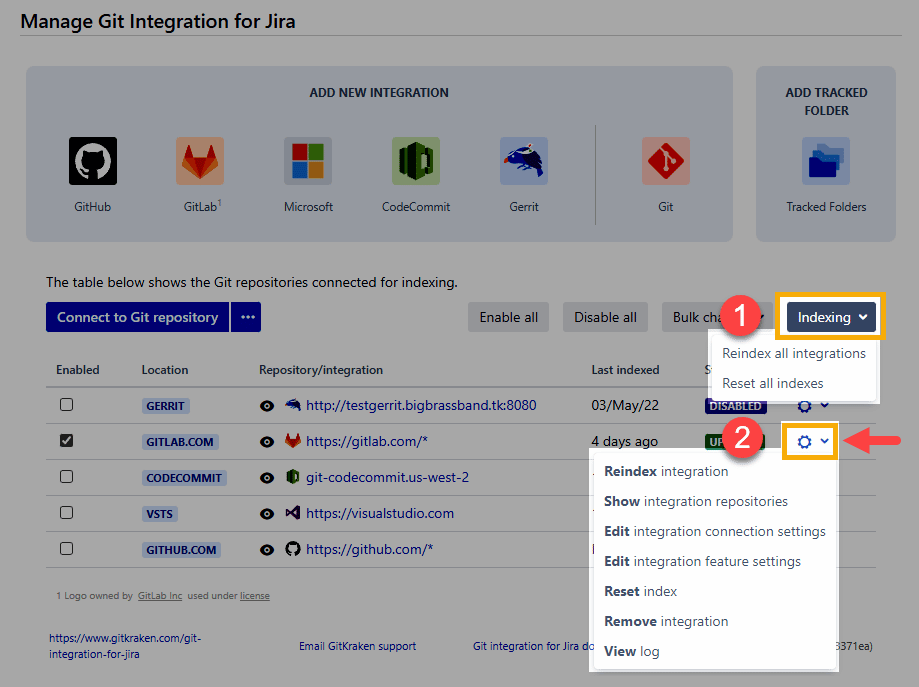Open the gear dropdown in the Gerrit row
The image size is (919, 687).
click(812, 406)
